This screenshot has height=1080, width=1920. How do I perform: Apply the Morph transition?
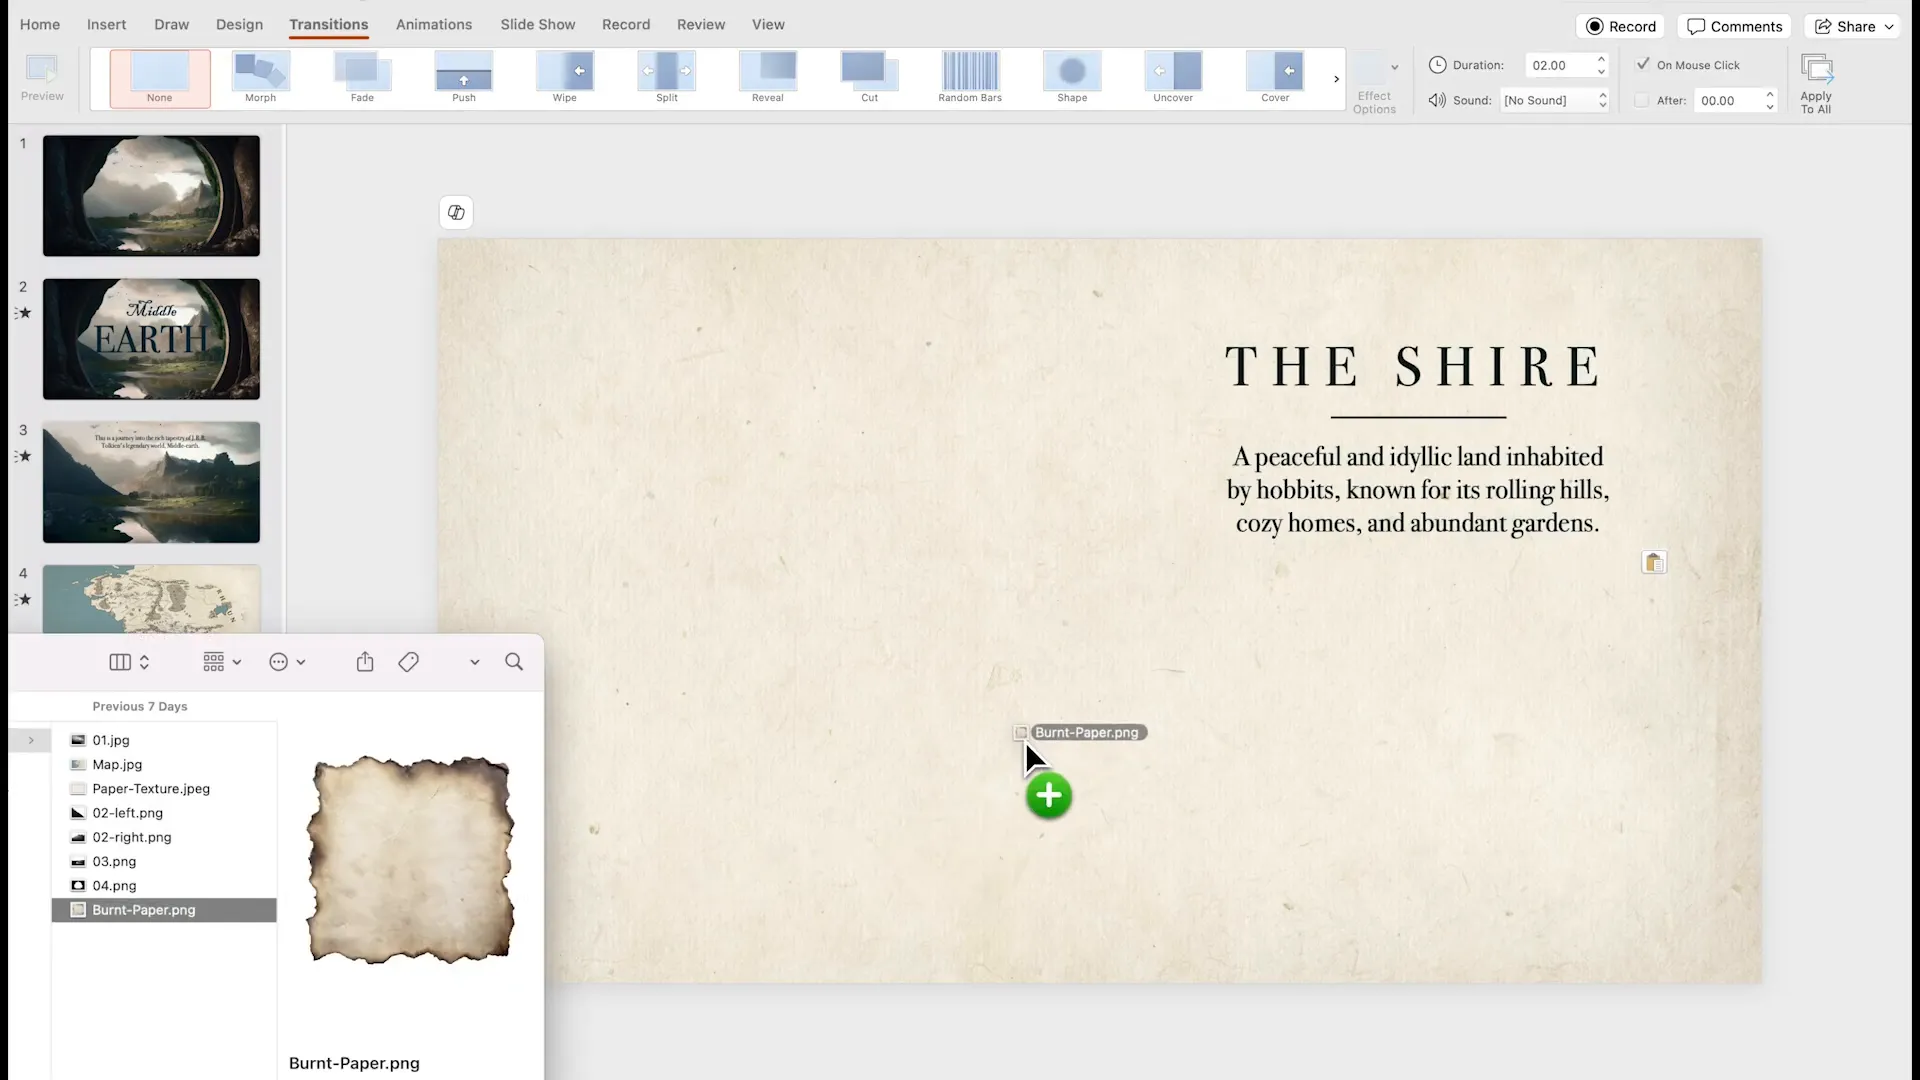260,78
